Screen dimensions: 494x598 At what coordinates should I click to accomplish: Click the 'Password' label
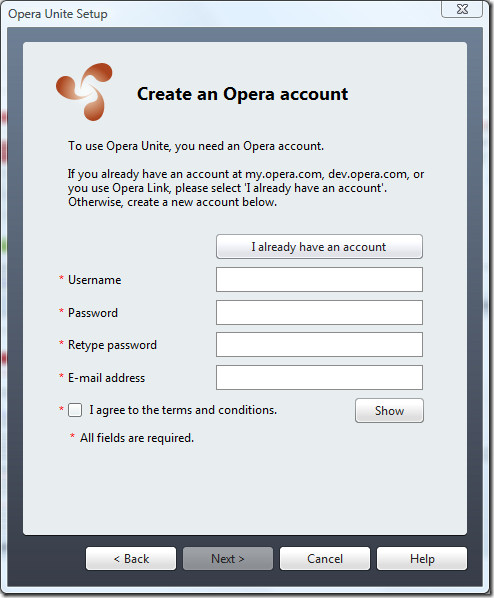coord(93,313)
